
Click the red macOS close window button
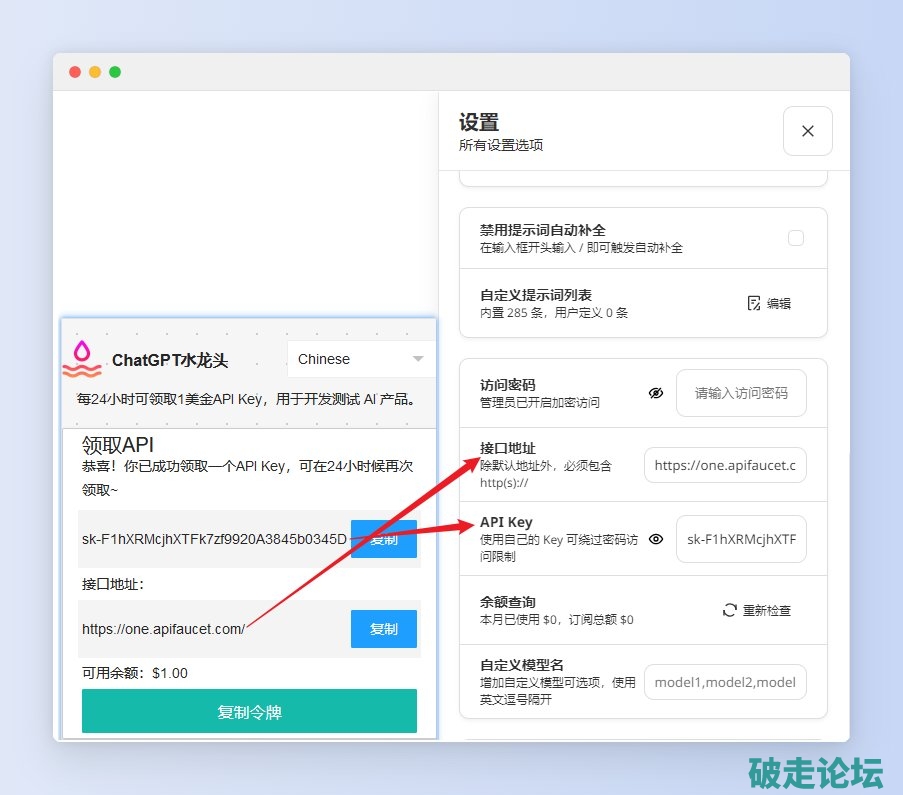(75, 72)
